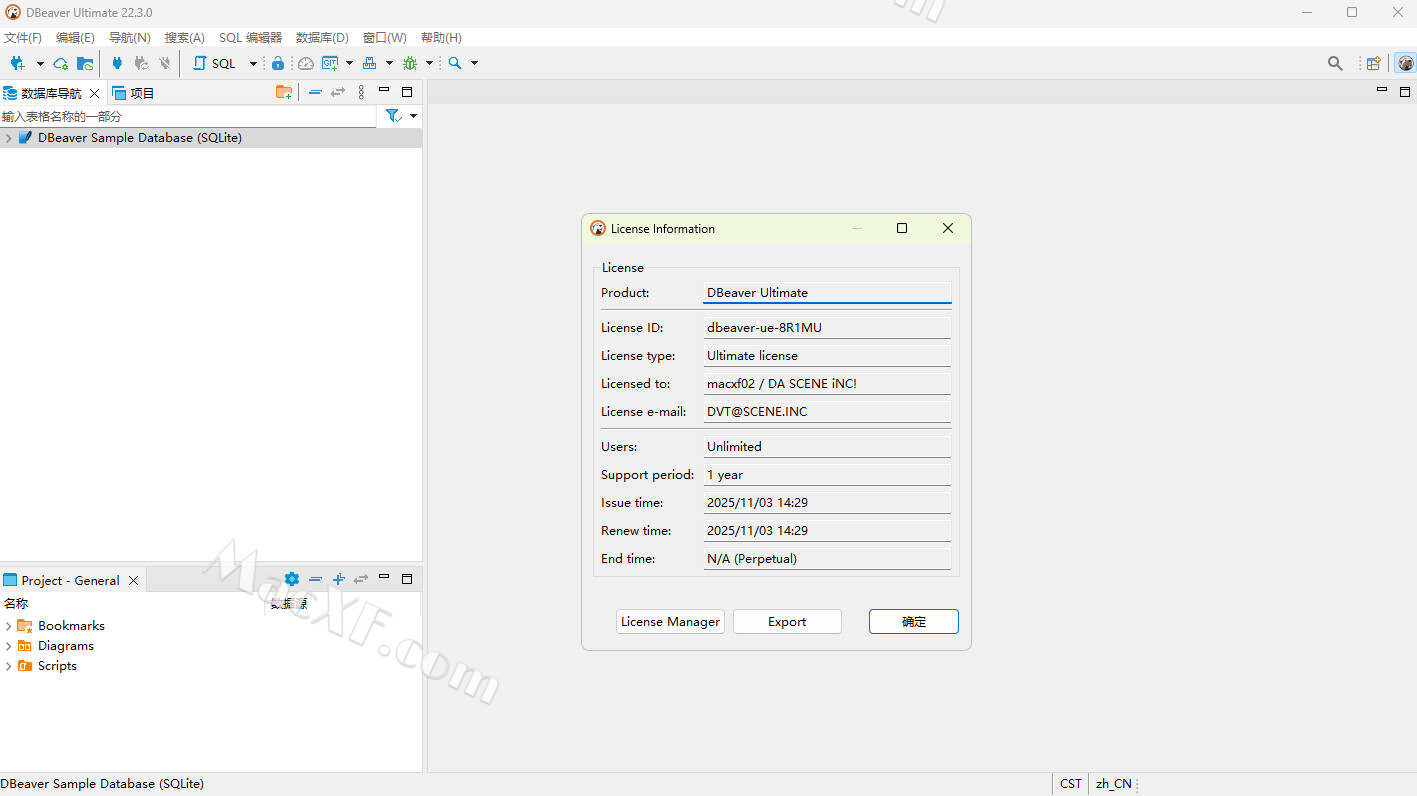Click the table name filter input field
The height and width of the screenshot is (796, 1417).
[x=188, y=116]
